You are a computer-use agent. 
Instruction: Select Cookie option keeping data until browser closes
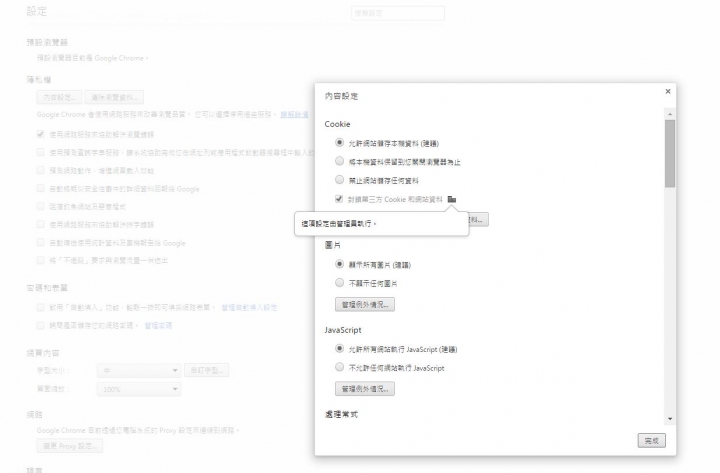point(339,161)
